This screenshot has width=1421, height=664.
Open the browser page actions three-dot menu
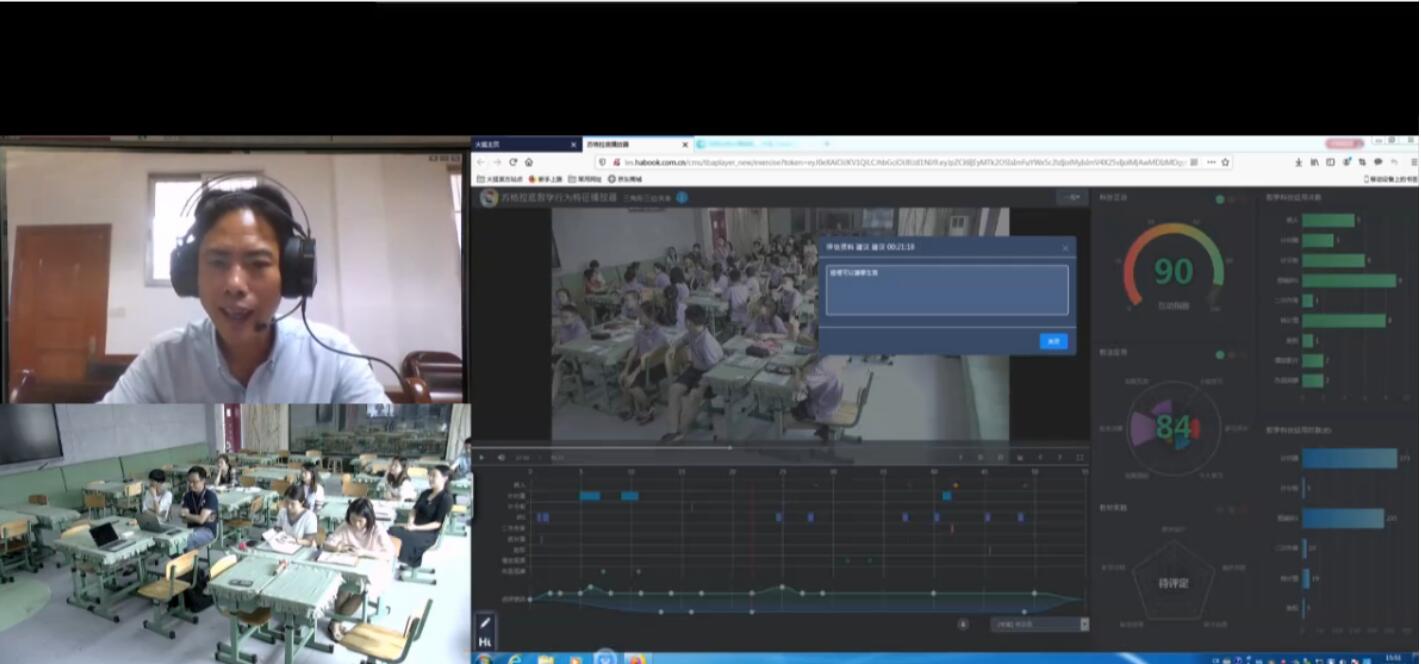[1211, 162]
